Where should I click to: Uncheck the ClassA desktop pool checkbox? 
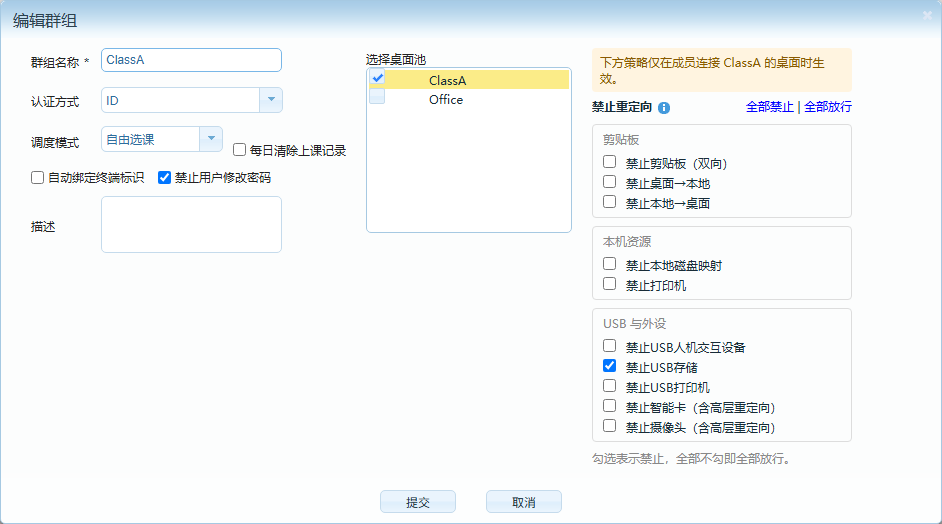coord(377,78)
